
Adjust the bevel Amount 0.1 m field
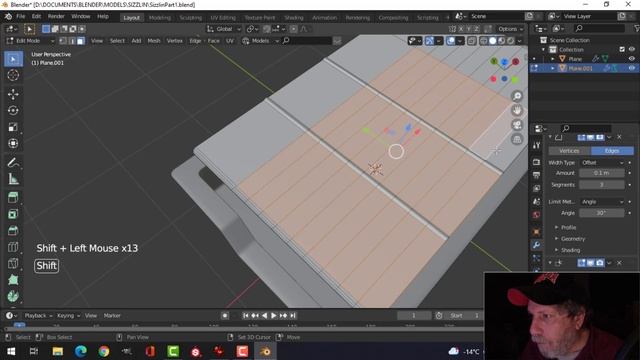coord(602,173)
